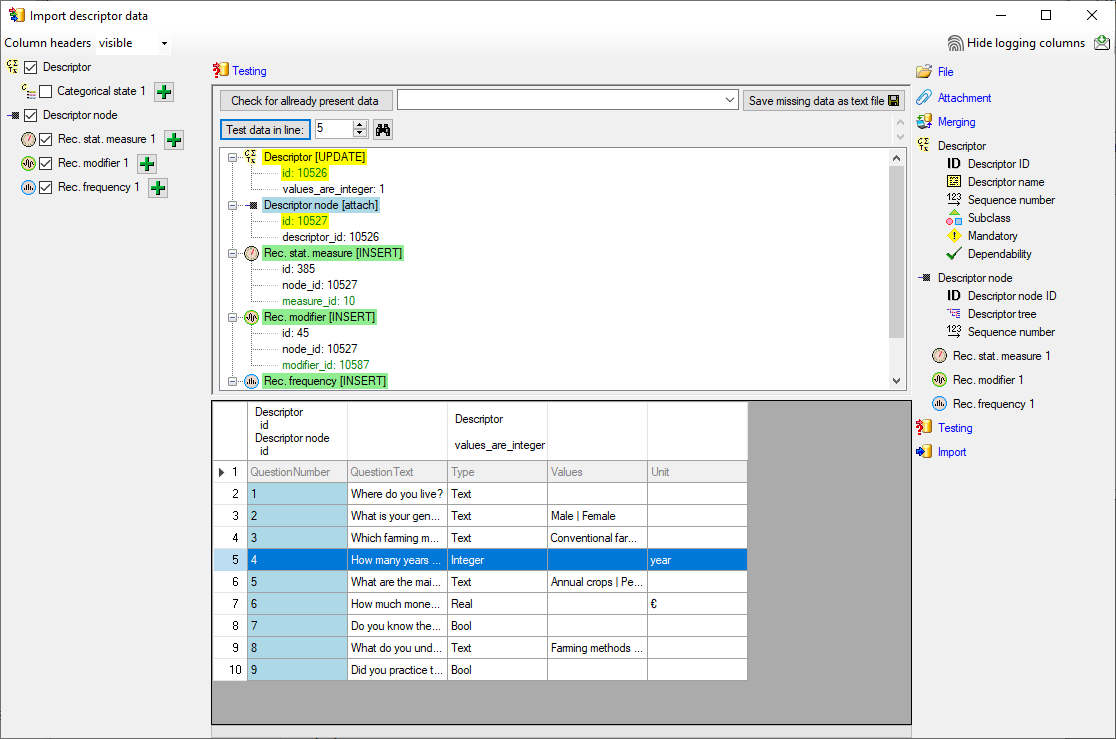Select Descriptor tree entry in right panel
Viewport: 1116px width, 739px height.
(1001, 314)
